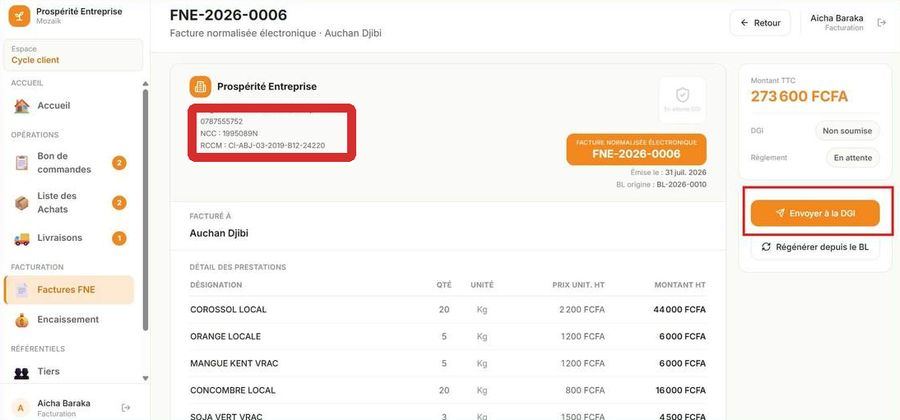
Task: Click the Livraisons badge showing 1
Action: pyautogui.click(x=119, y=238)
